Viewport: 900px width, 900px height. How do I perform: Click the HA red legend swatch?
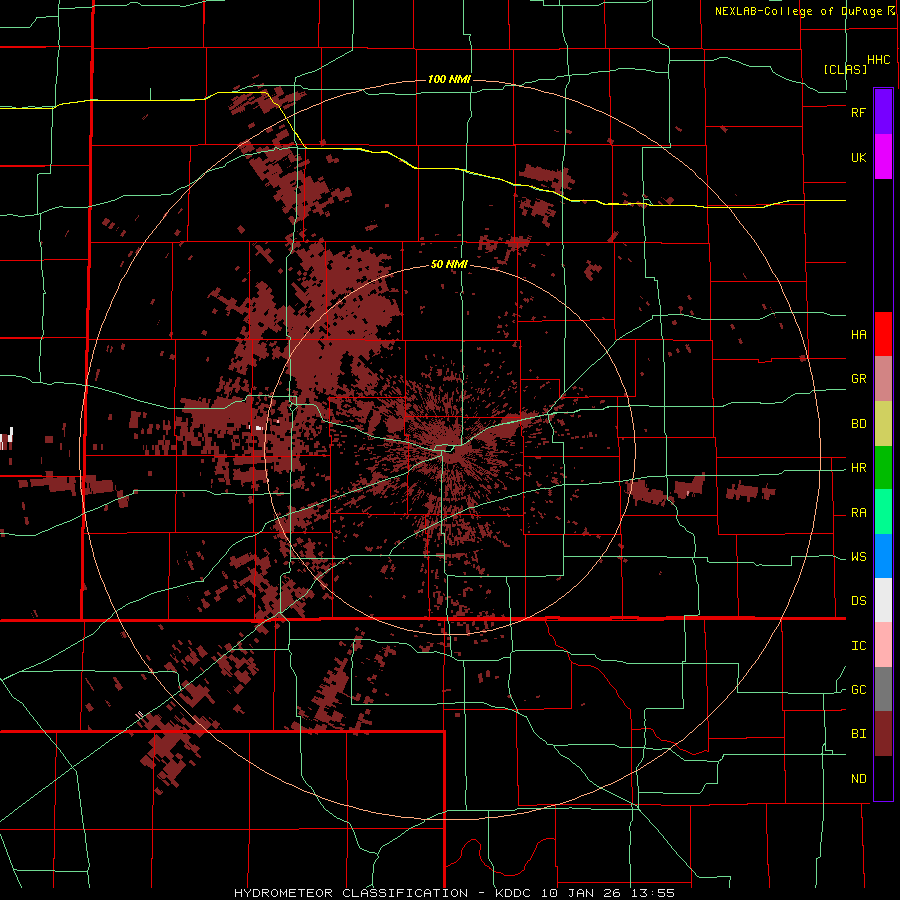[x=883, y=334]
